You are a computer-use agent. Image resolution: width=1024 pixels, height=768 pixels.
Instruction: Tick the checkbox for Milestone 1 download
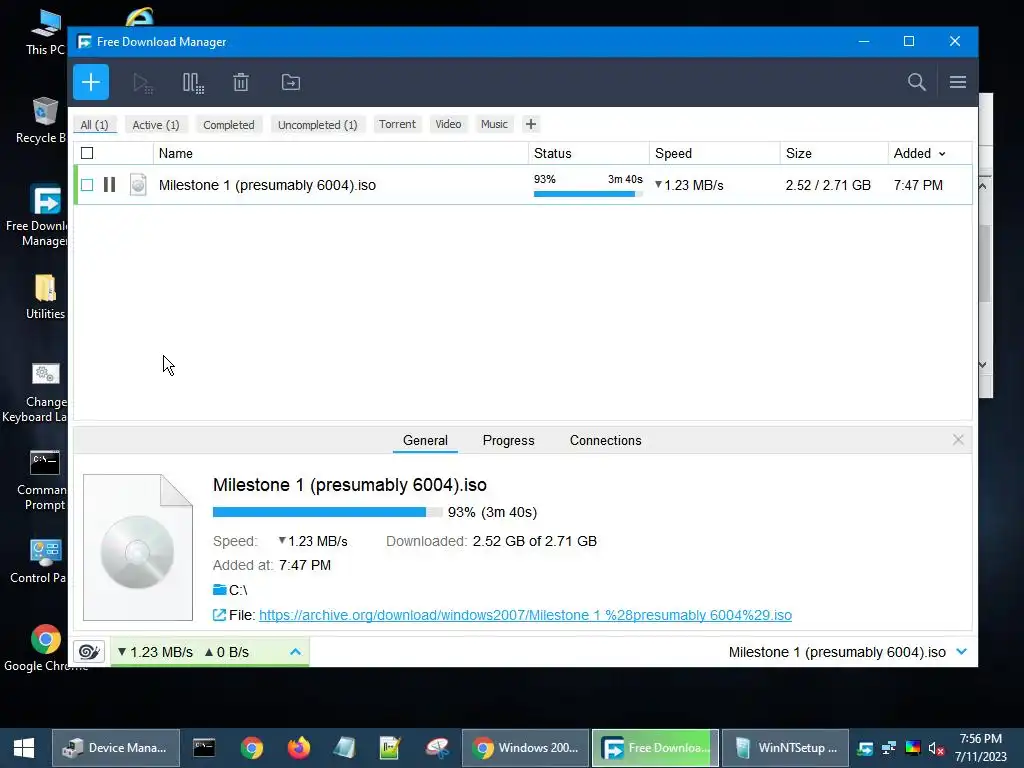[x=87, y=185]
